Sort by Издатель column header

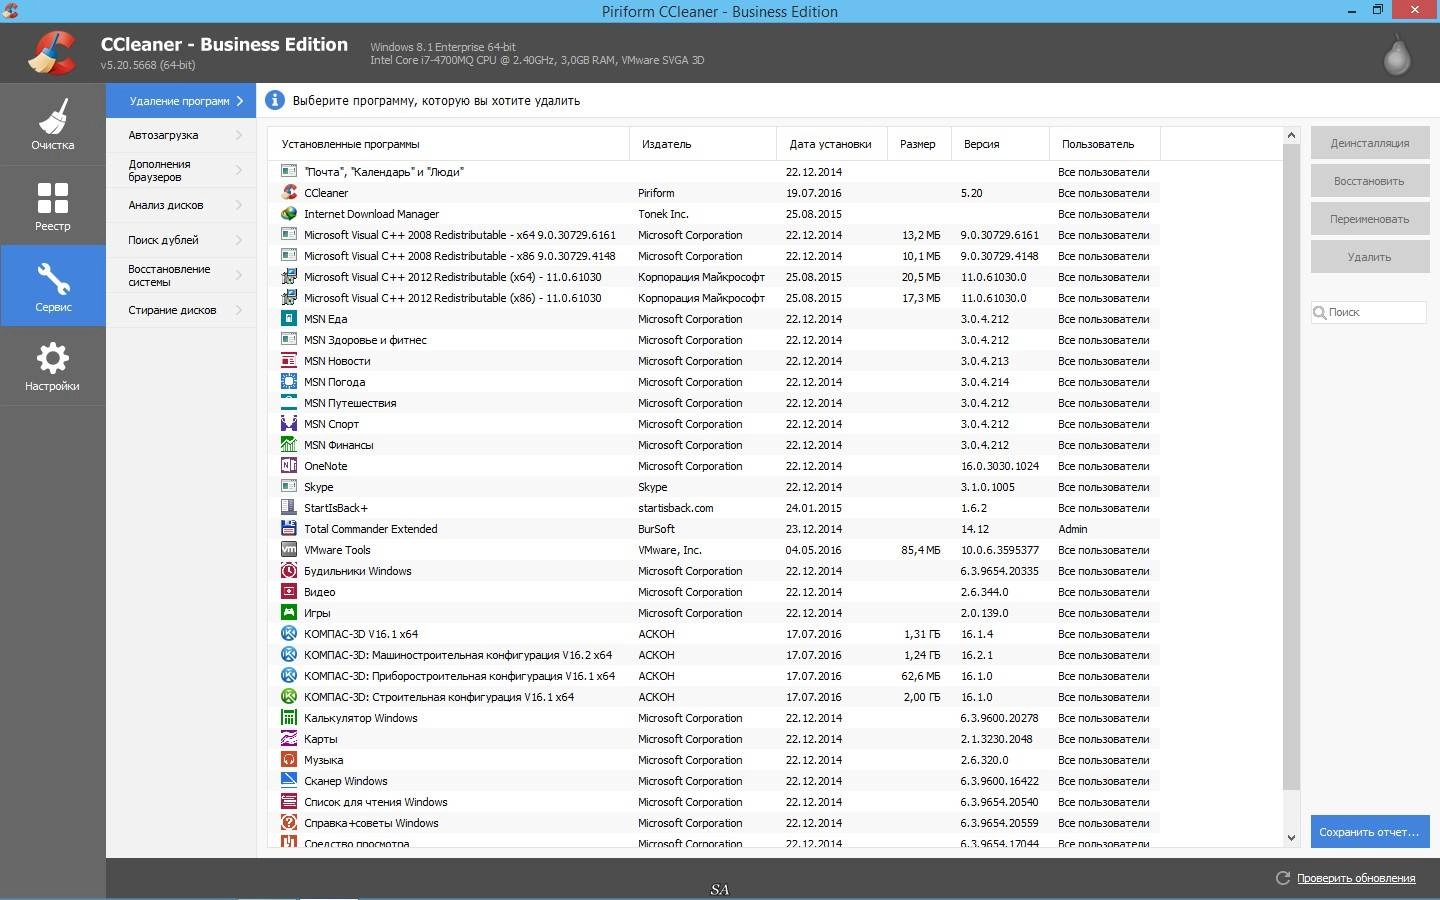(x=703, y=144)
